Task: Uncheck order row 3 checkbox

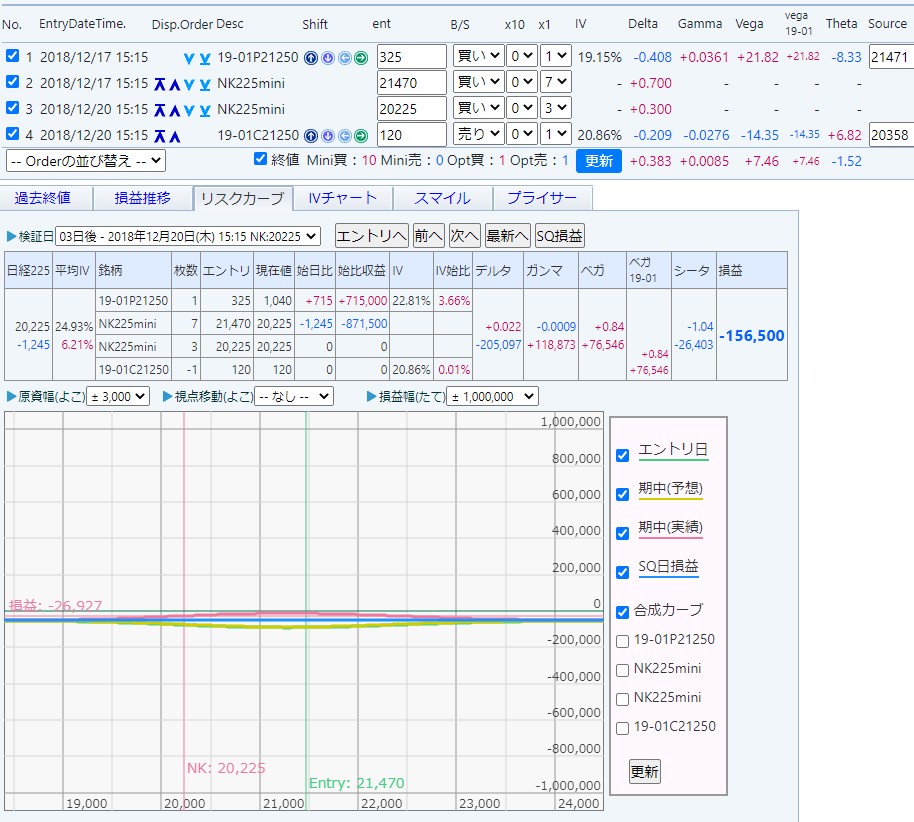Action: 12,108
